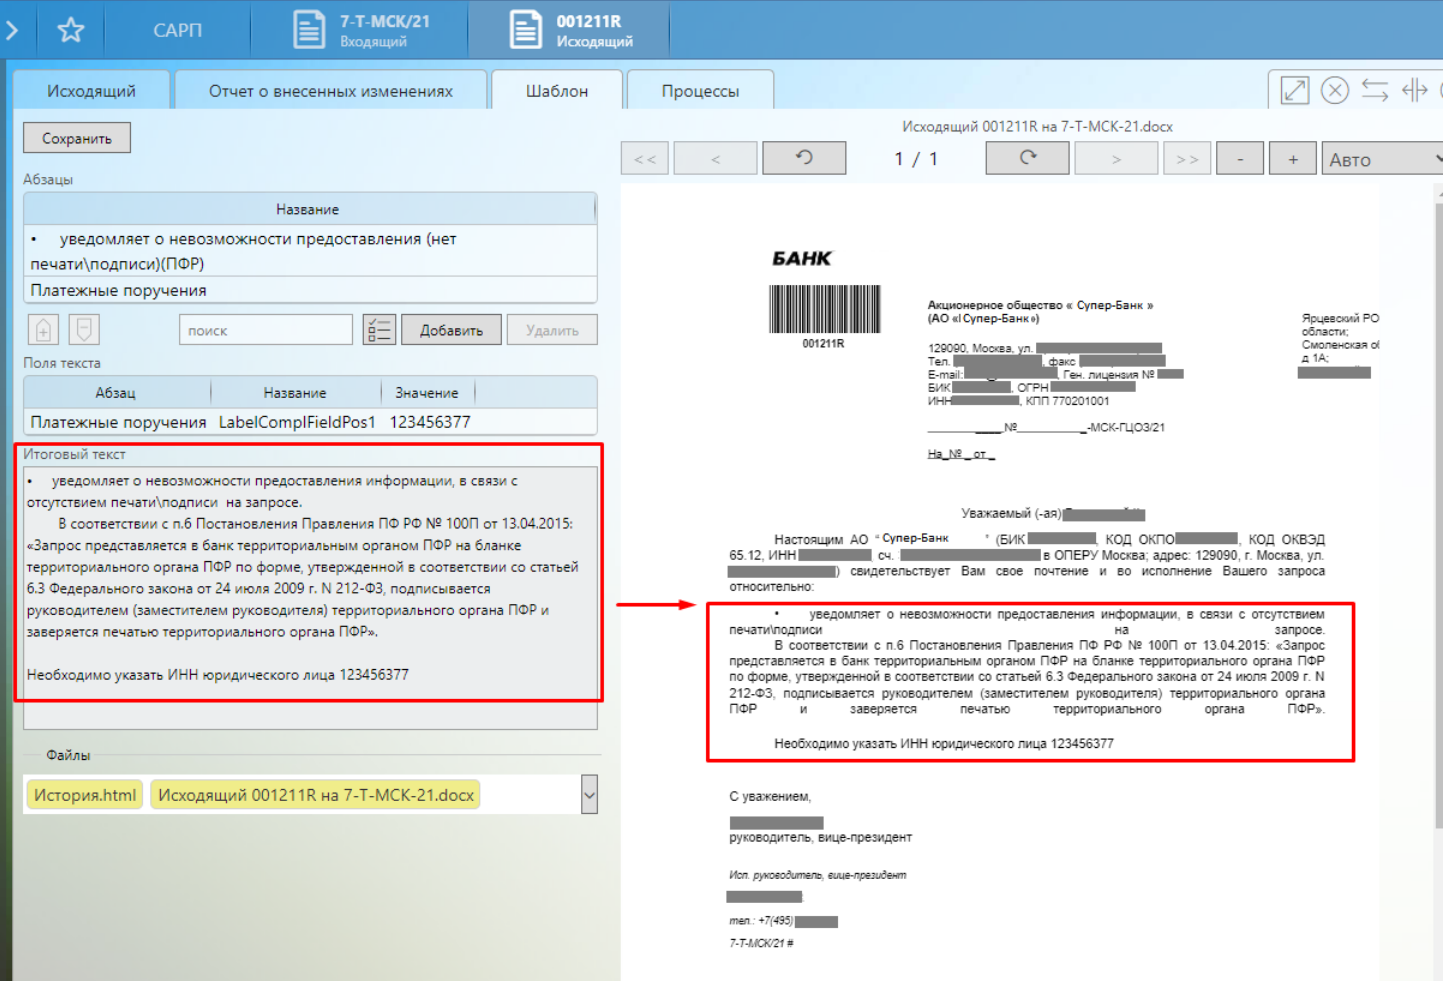The width and height of the screenshot is (1443, 981).
Task: Click the swap panels arrows icon
Action: coord(1375,90)
